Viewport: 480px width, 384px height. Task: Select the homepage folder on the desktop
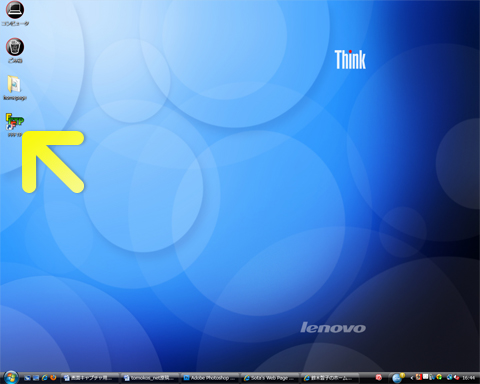15,87
